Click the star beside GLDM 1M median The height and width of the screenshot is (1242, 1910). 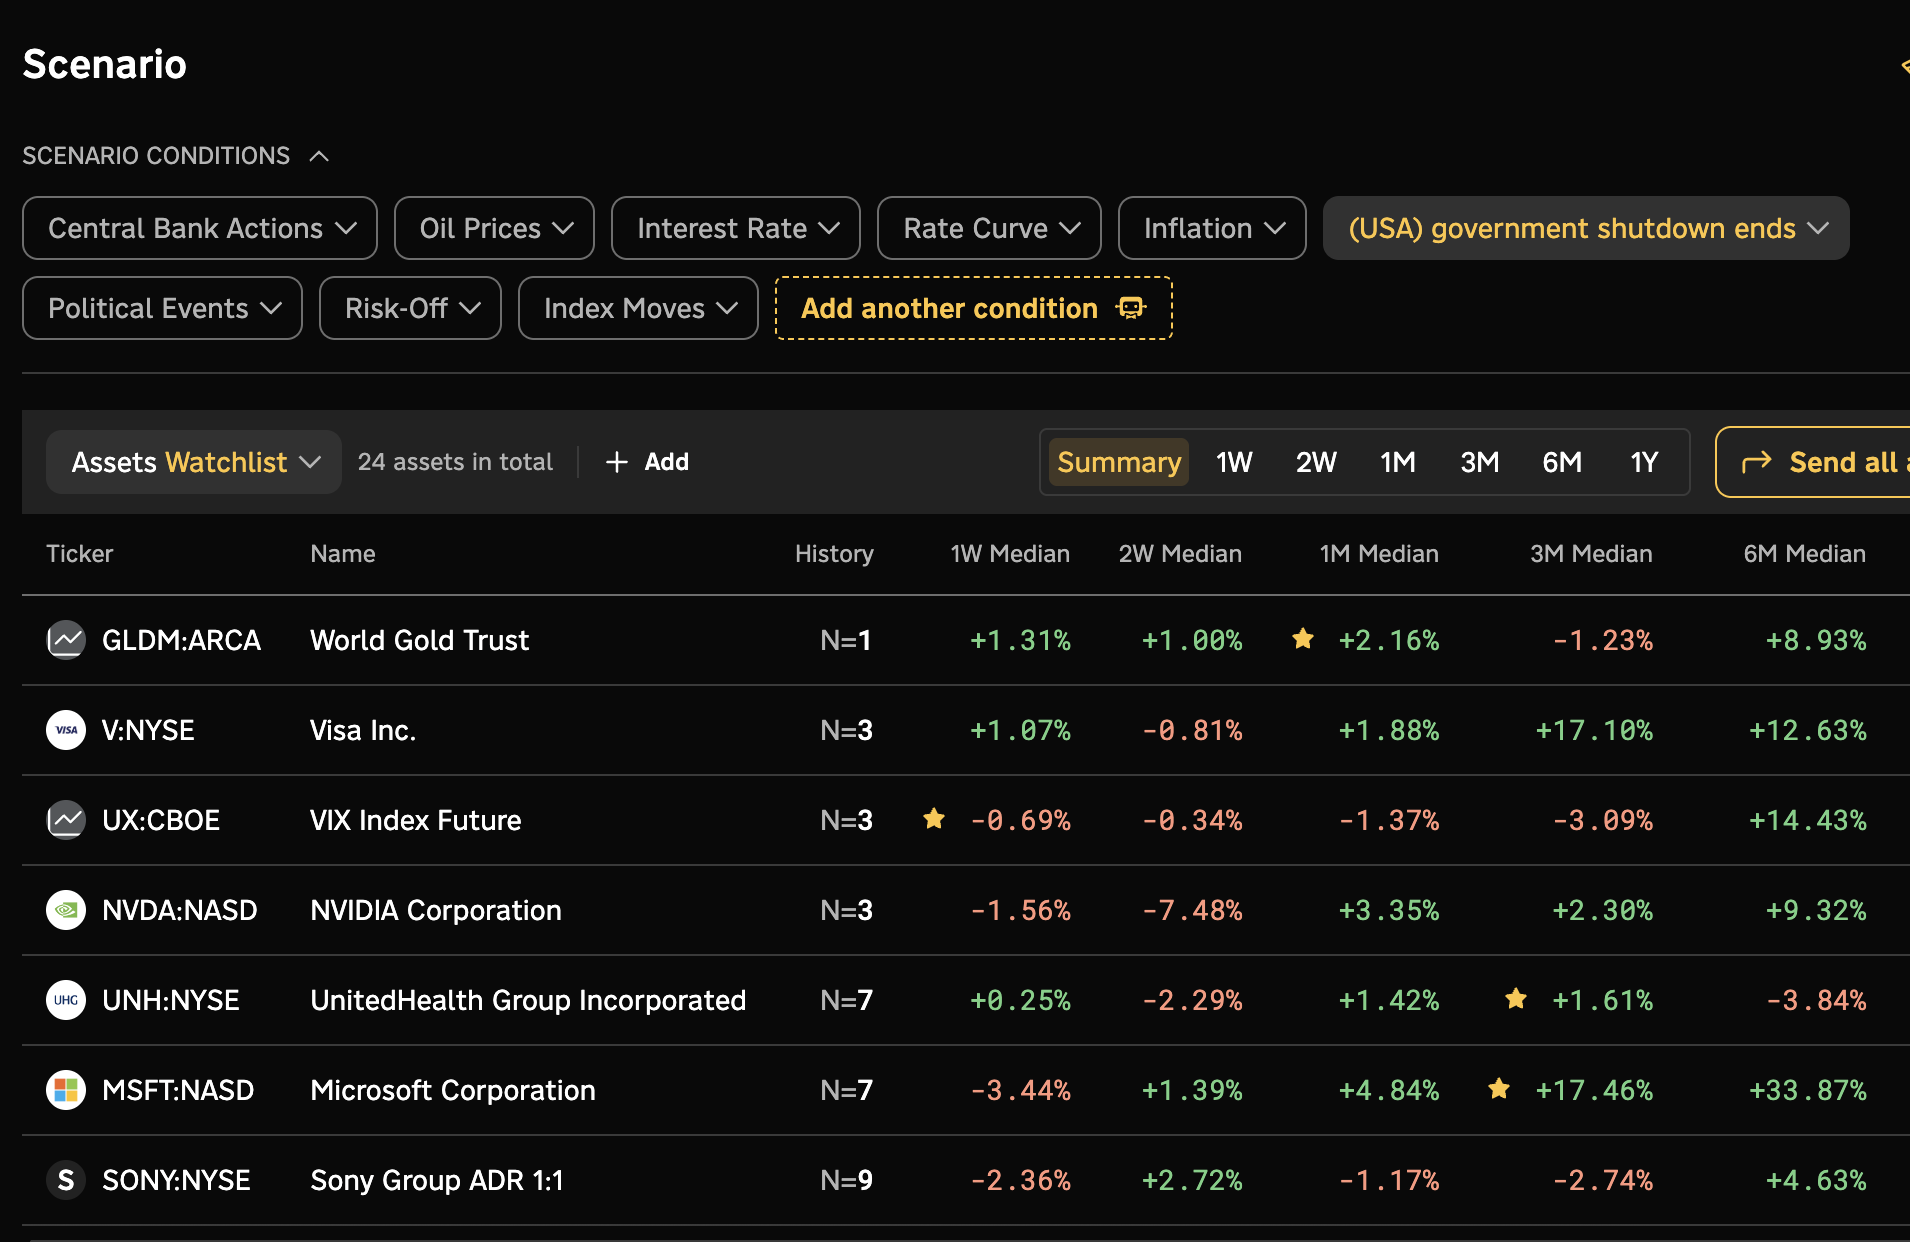(x=1302, y=638)
